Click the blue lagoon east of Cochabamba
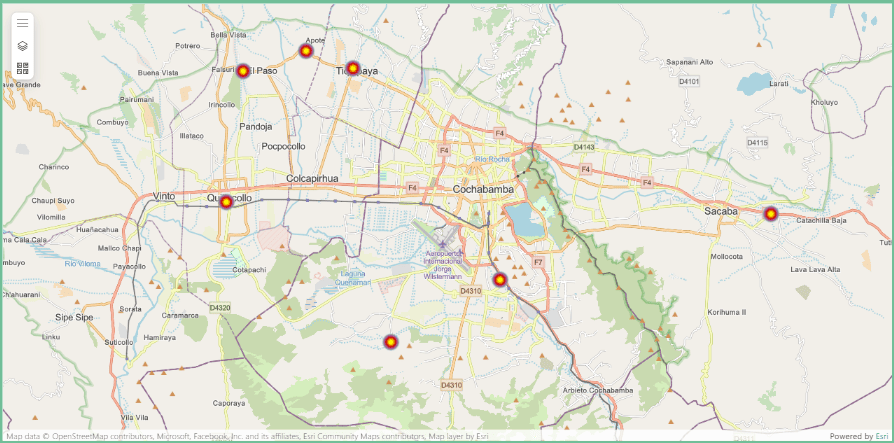Viewport: 894px width, 443px height. [524, 220]
